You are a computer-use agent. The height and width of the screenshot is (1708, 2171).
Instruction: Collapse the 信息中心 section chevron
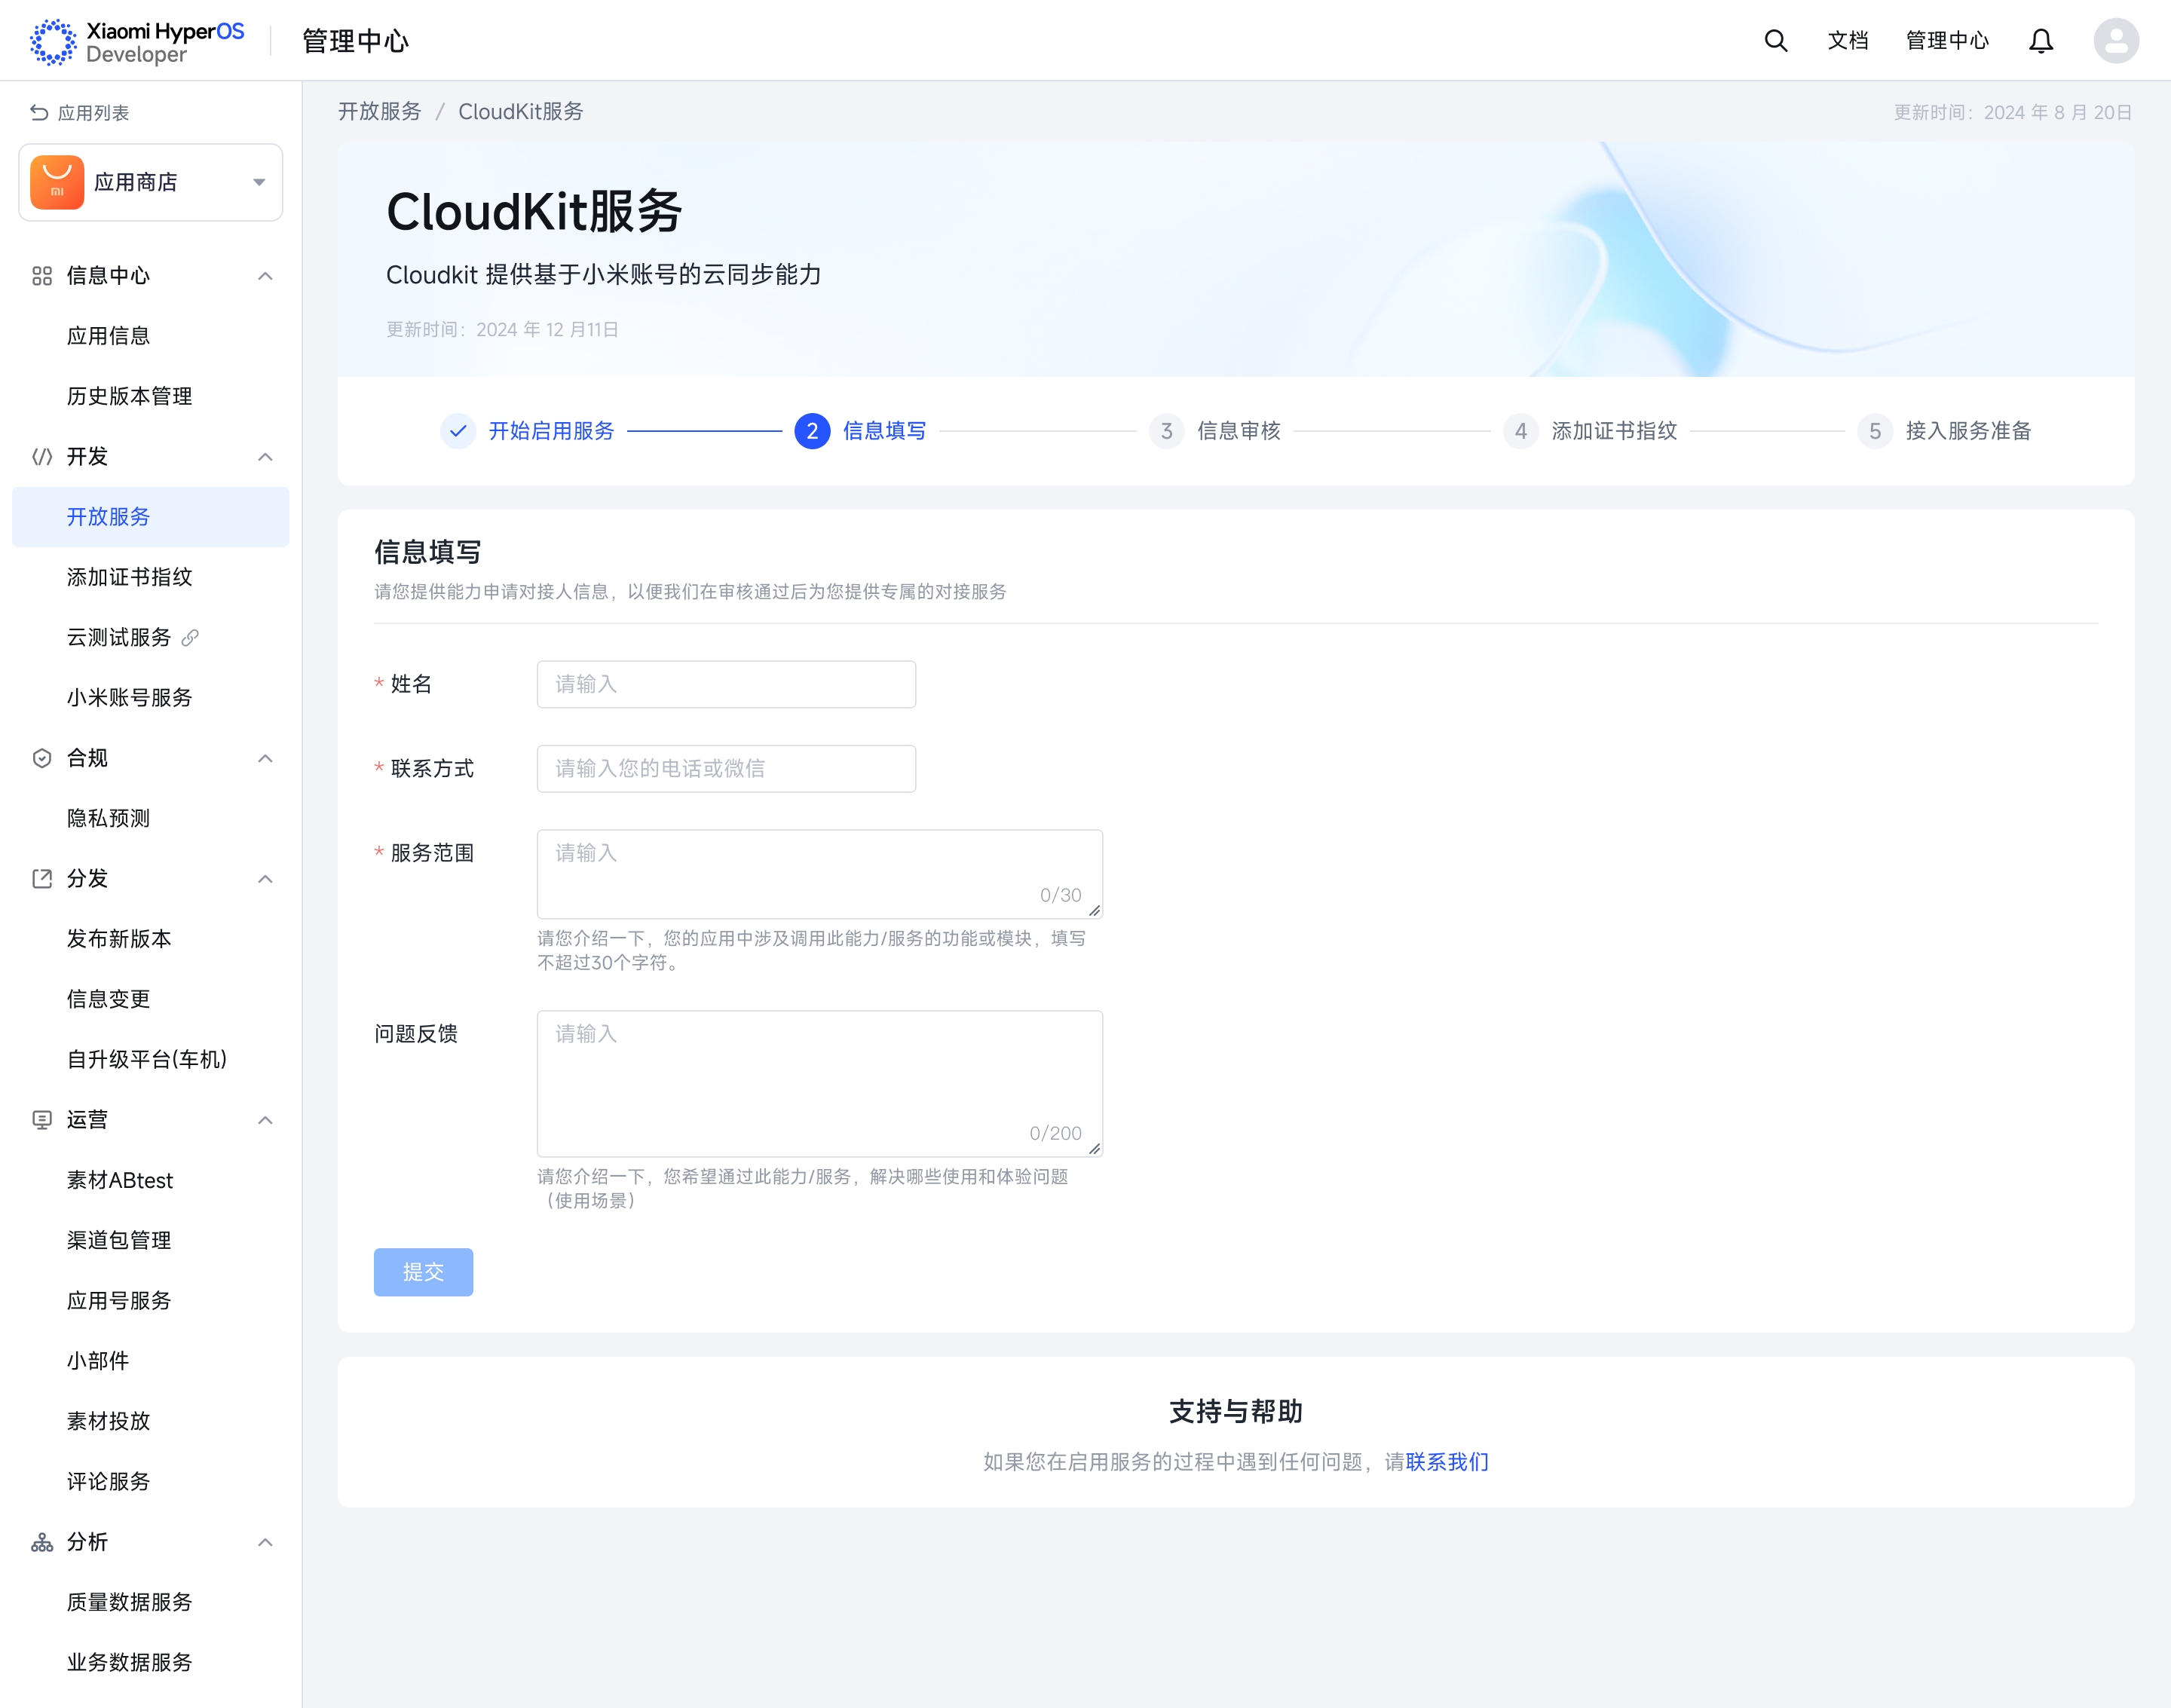tap(265, 276)
